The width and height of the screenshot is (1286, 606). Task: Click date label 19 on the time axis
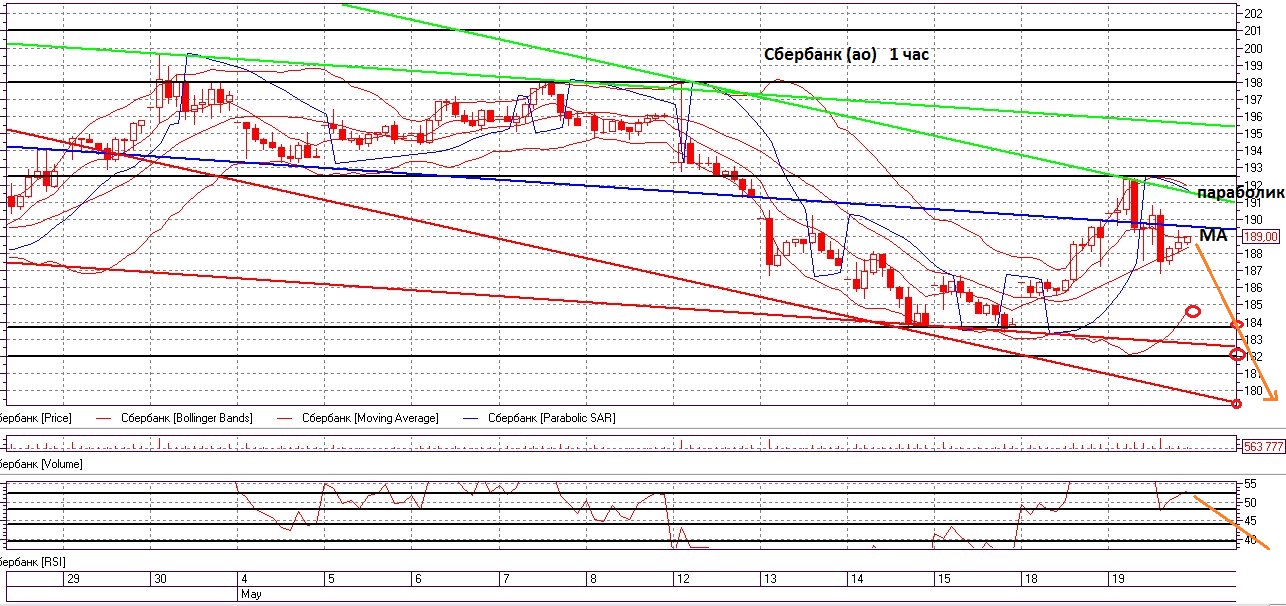point(1118,579)
